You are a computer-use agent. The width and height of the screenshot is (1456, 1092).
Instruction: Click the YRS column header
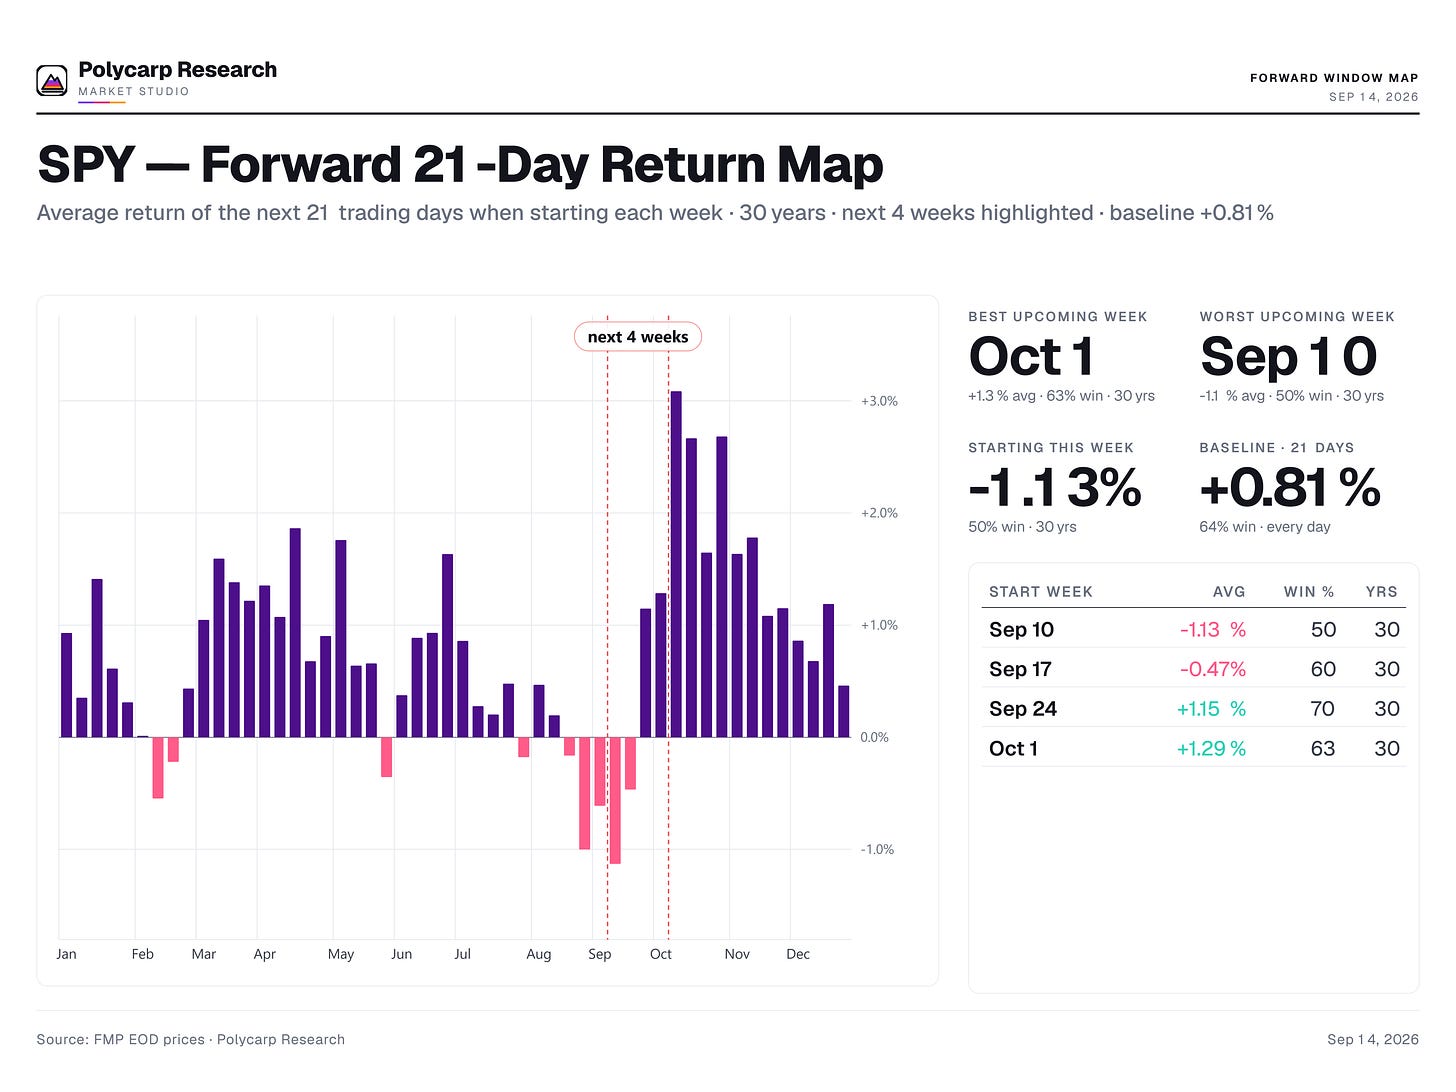coord(1382,592)
